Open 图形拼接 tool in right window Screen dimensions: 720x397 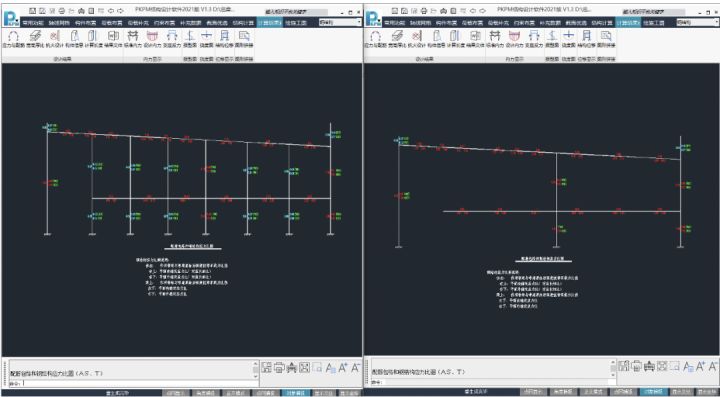click(x=606, y=39)
